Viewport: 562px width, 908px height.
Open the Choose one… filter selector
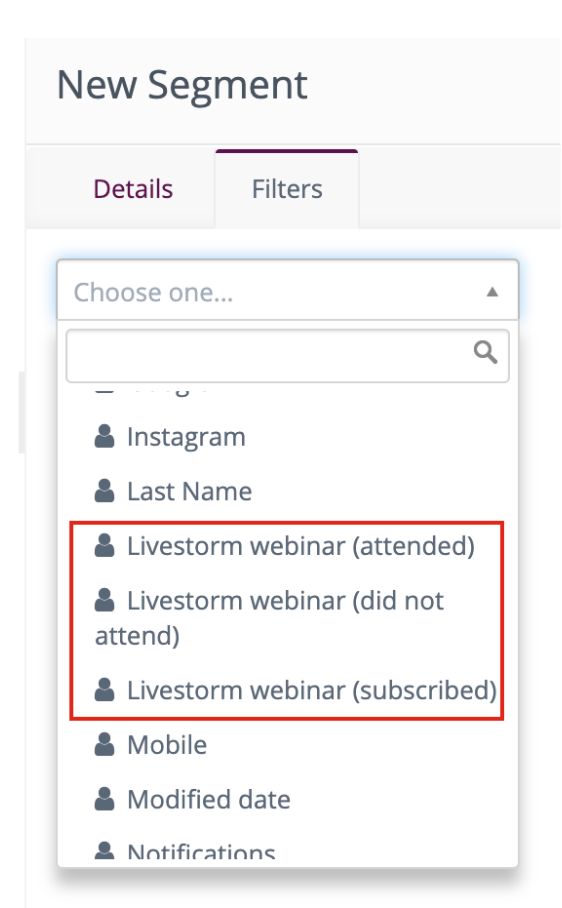[x=288, y=290]
